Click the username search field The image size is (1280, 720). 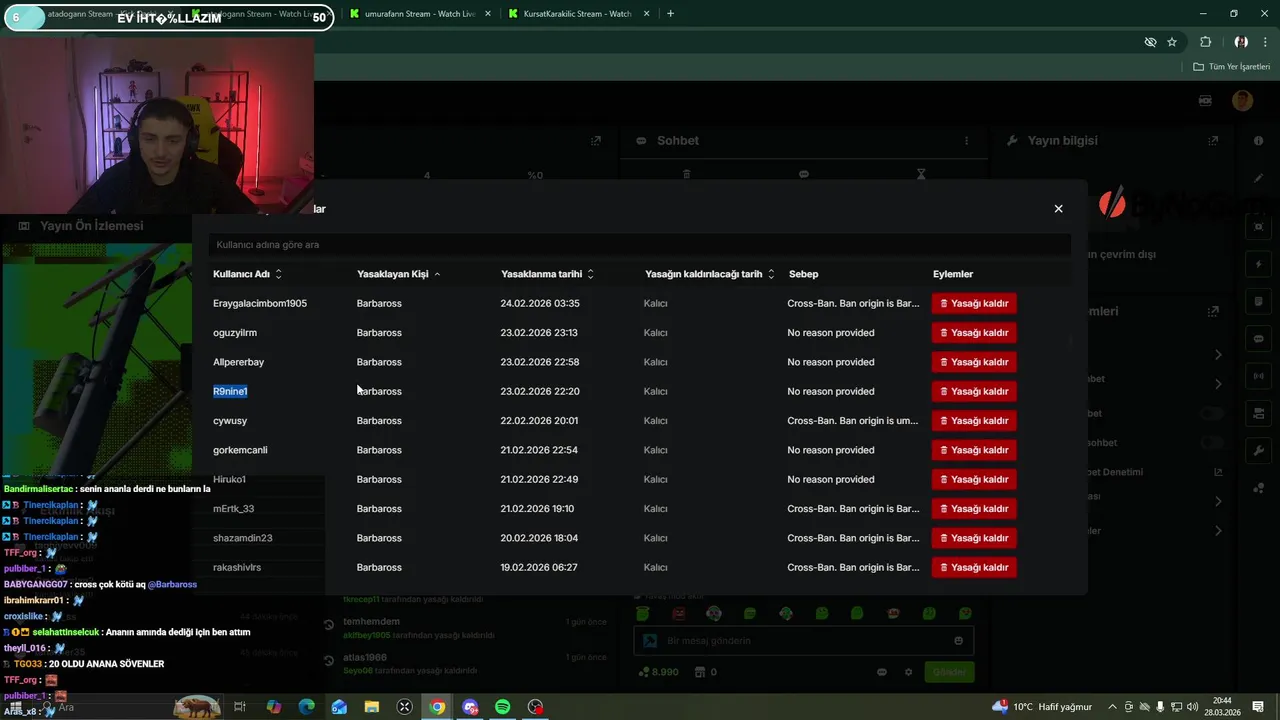[640, 244]
